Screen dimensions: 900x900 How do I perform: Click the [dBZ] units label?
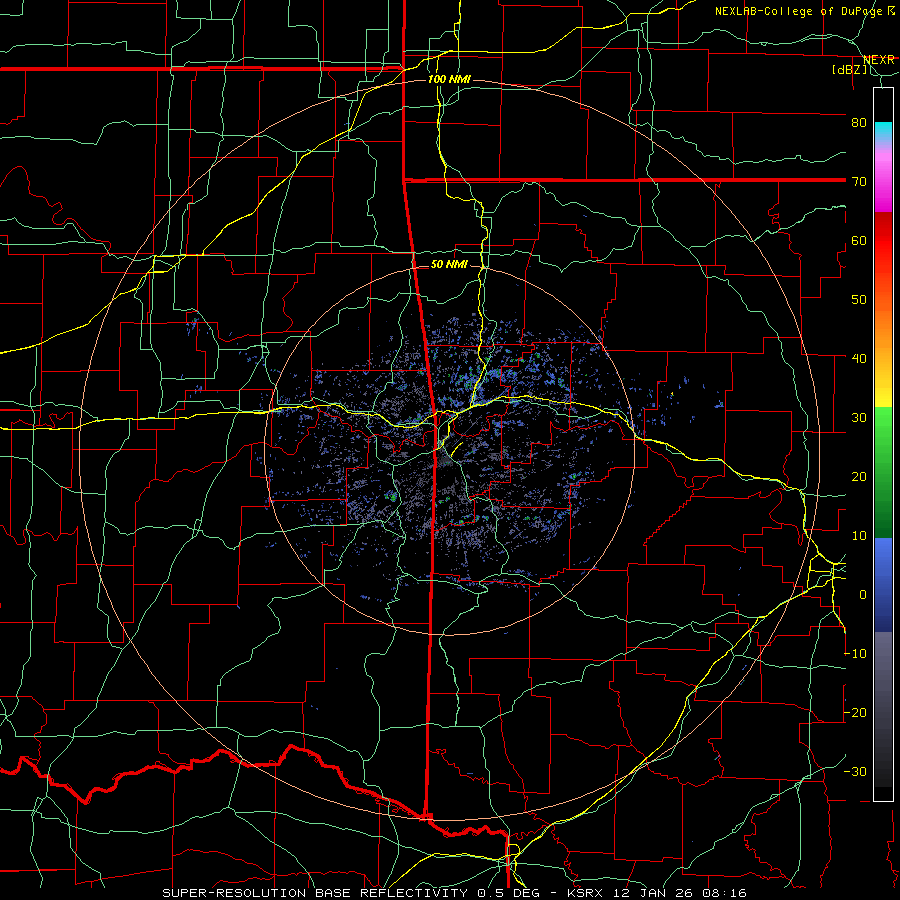(849, 69)
